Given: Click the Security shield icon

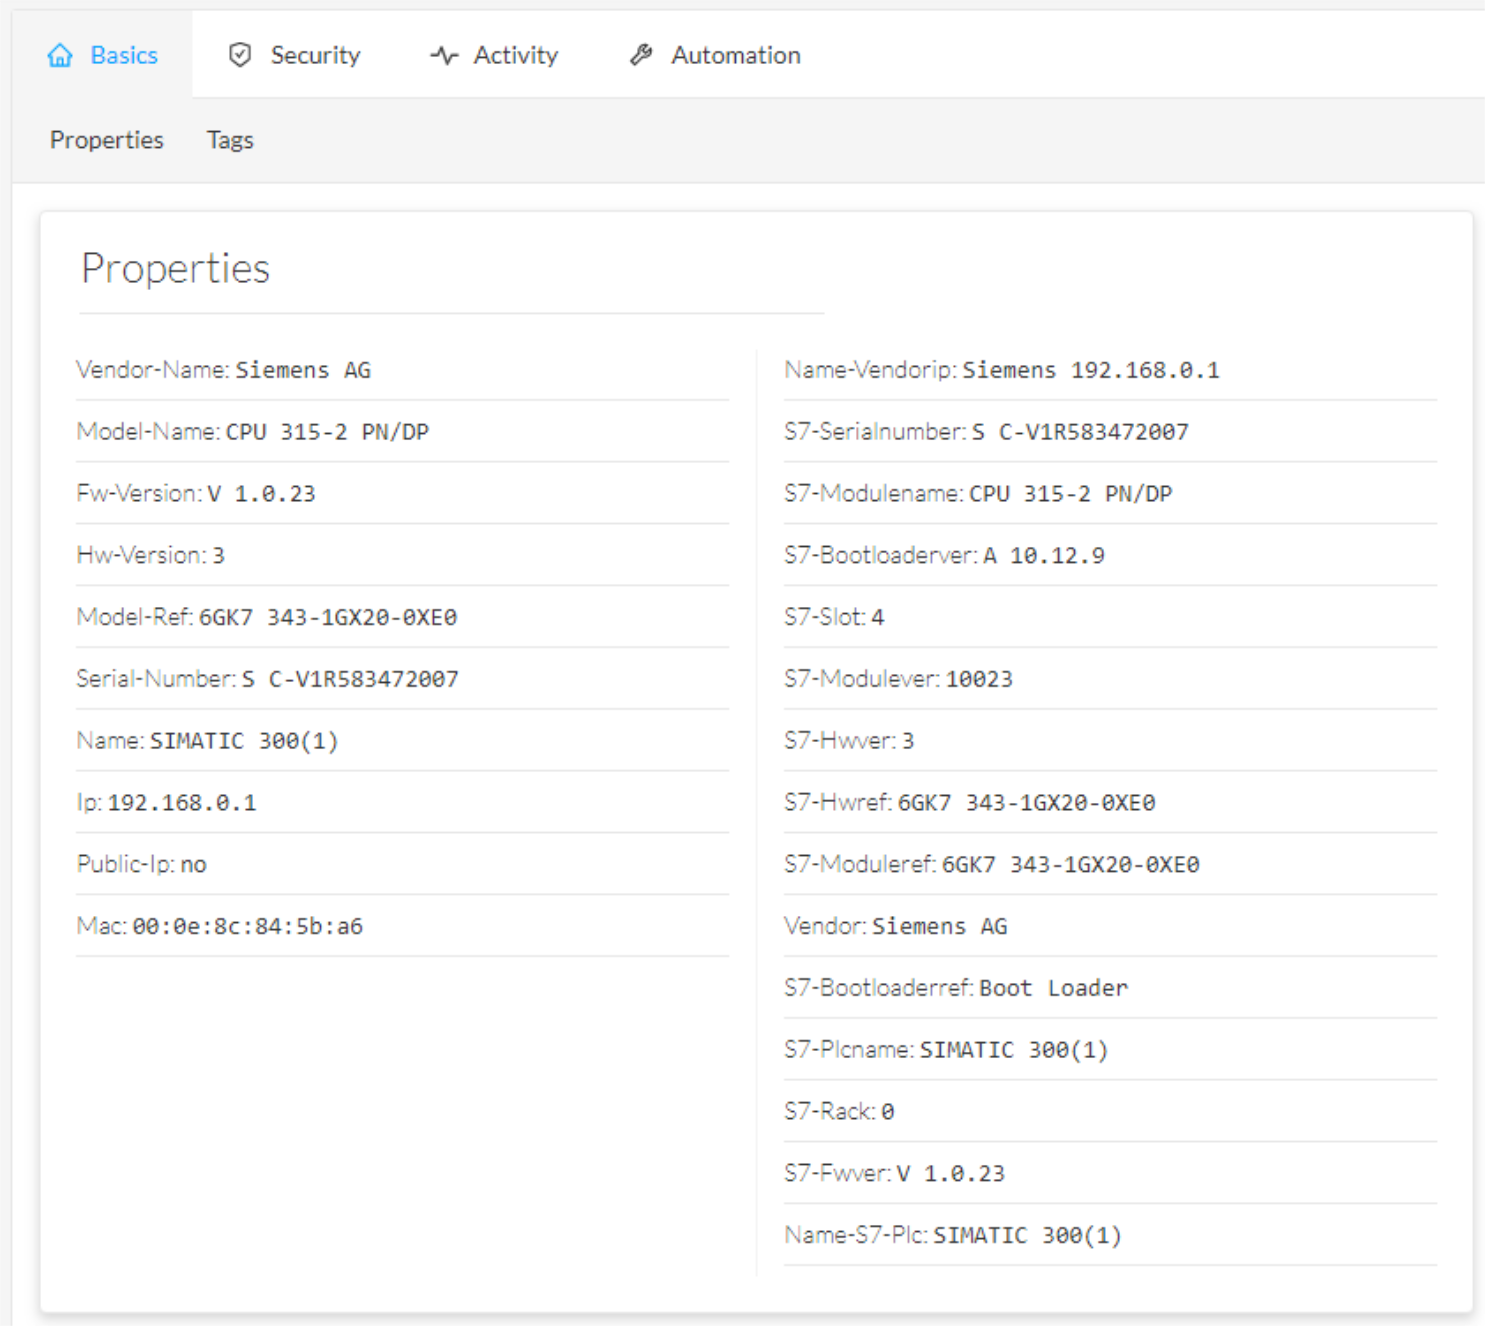Looking at the screenshot, I should (x=240, y=55).
